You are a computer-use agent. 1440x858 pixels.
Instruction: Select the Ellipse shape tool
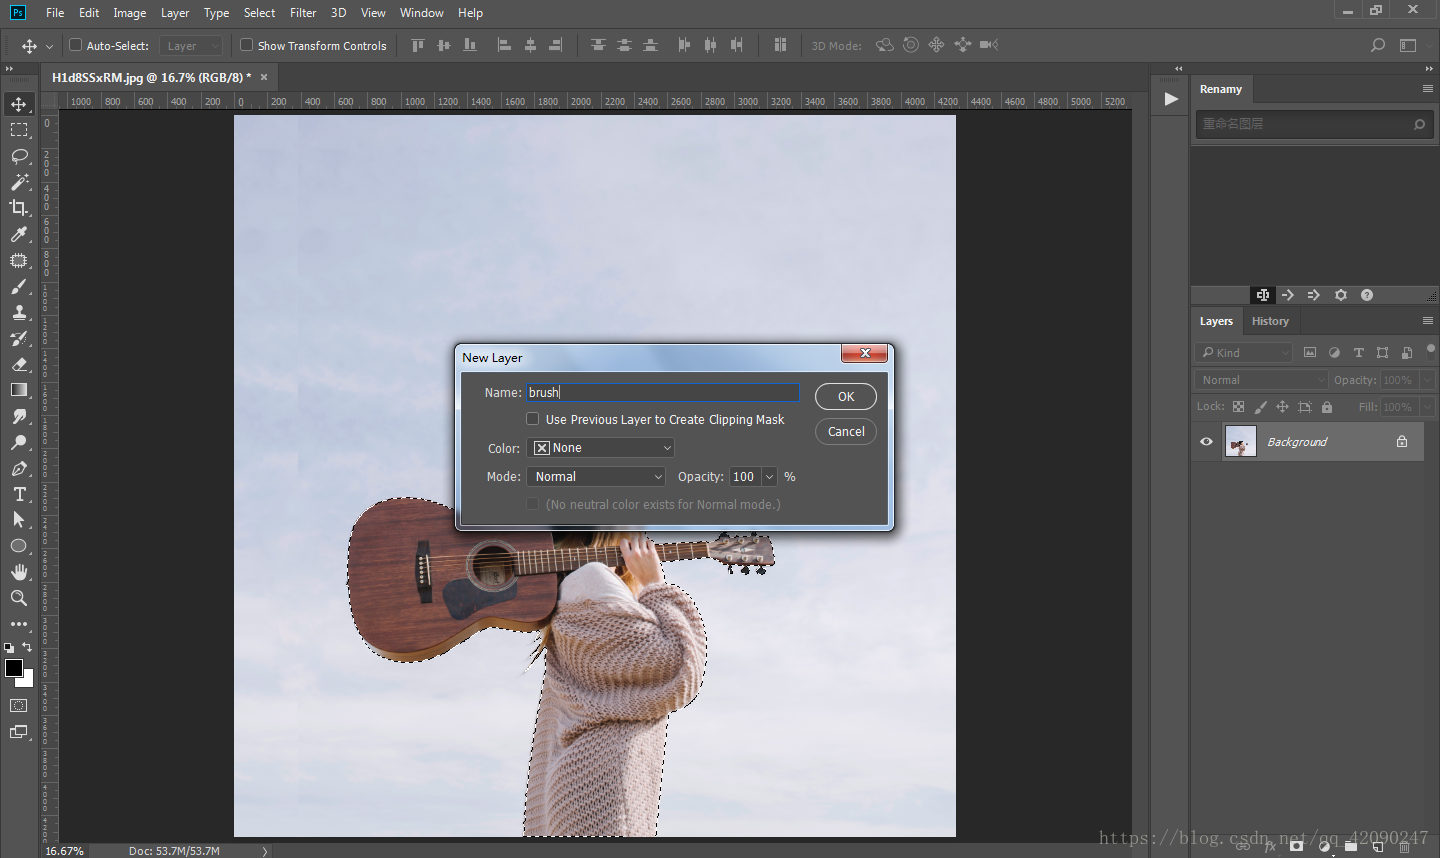19,546
